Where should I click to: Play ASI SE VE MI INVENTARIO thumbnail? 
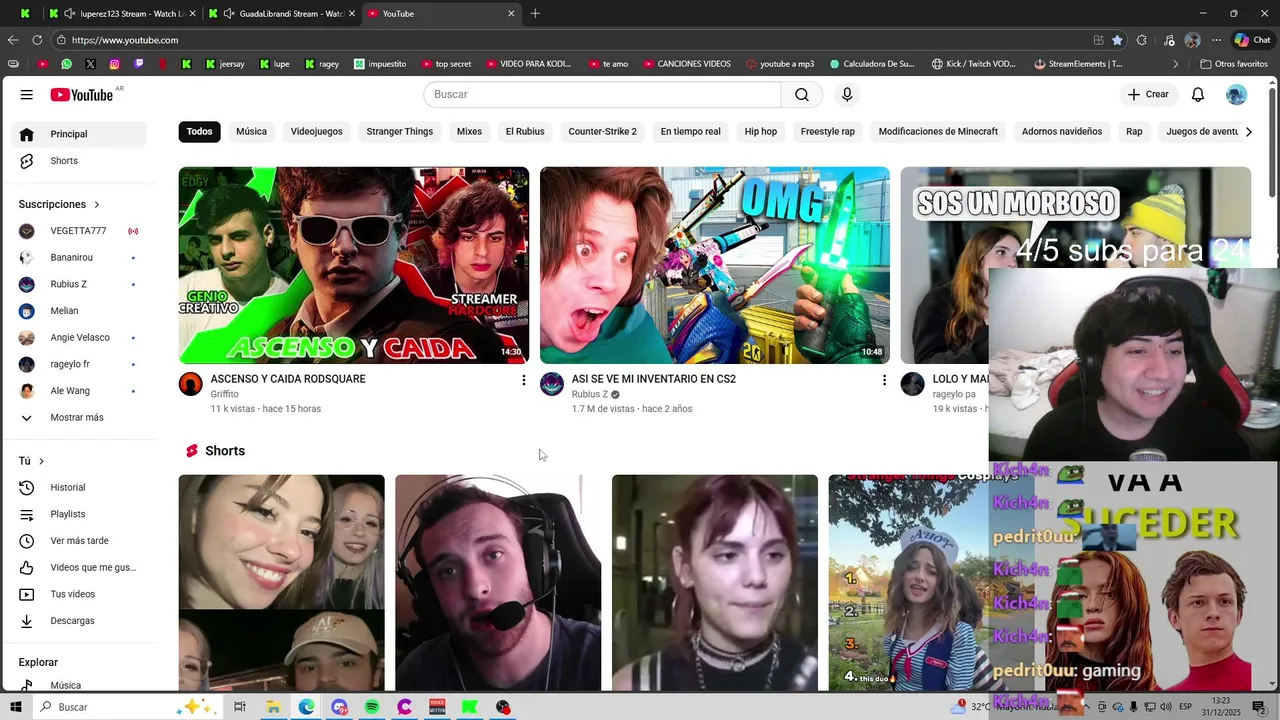[715, 265]
